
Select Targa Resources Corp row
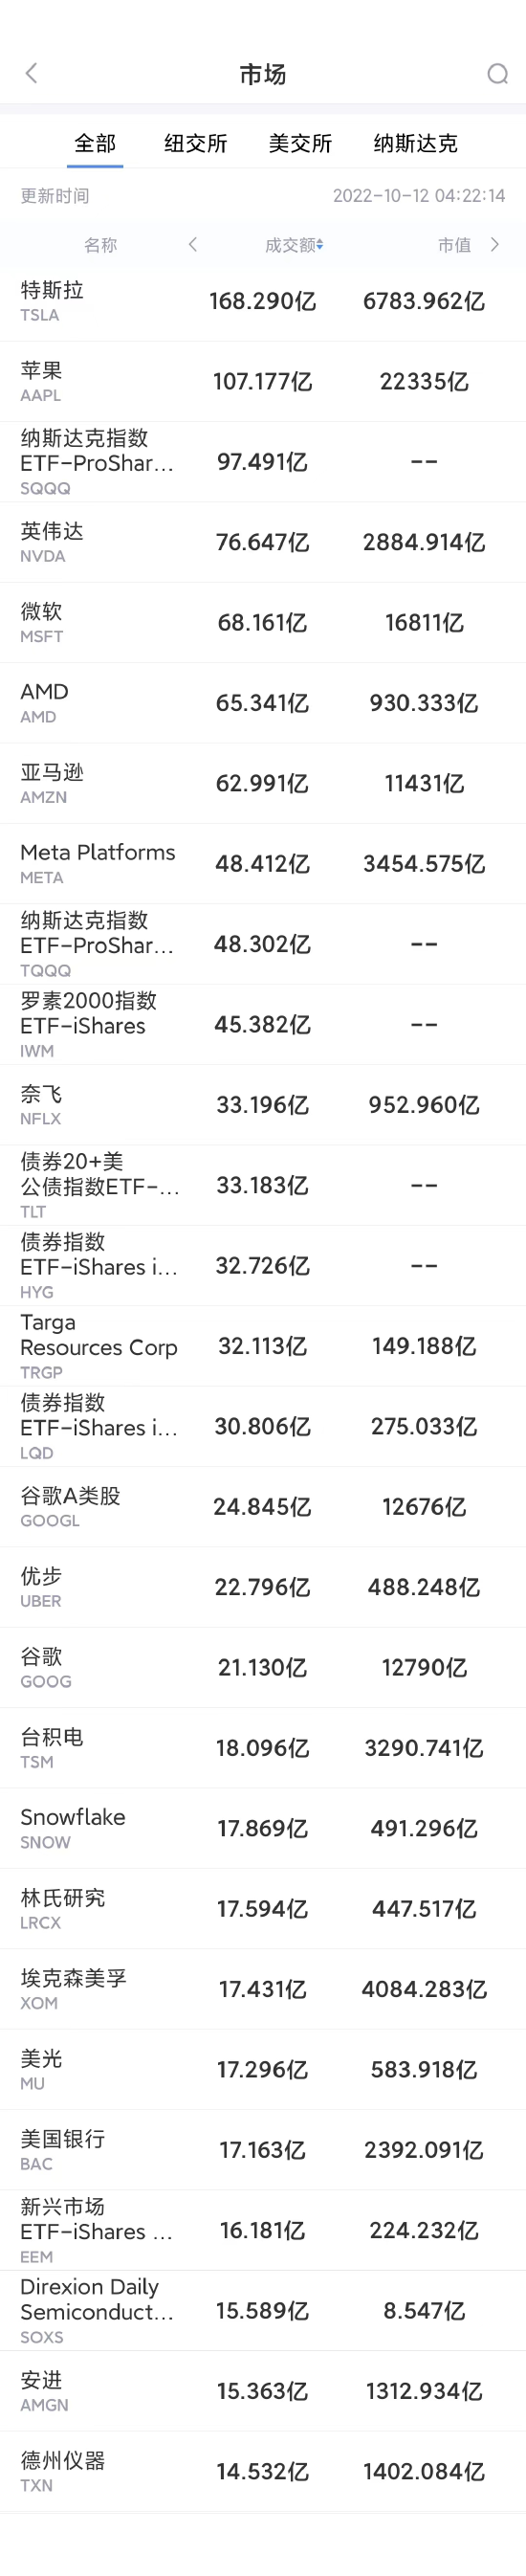[263, 1345]
